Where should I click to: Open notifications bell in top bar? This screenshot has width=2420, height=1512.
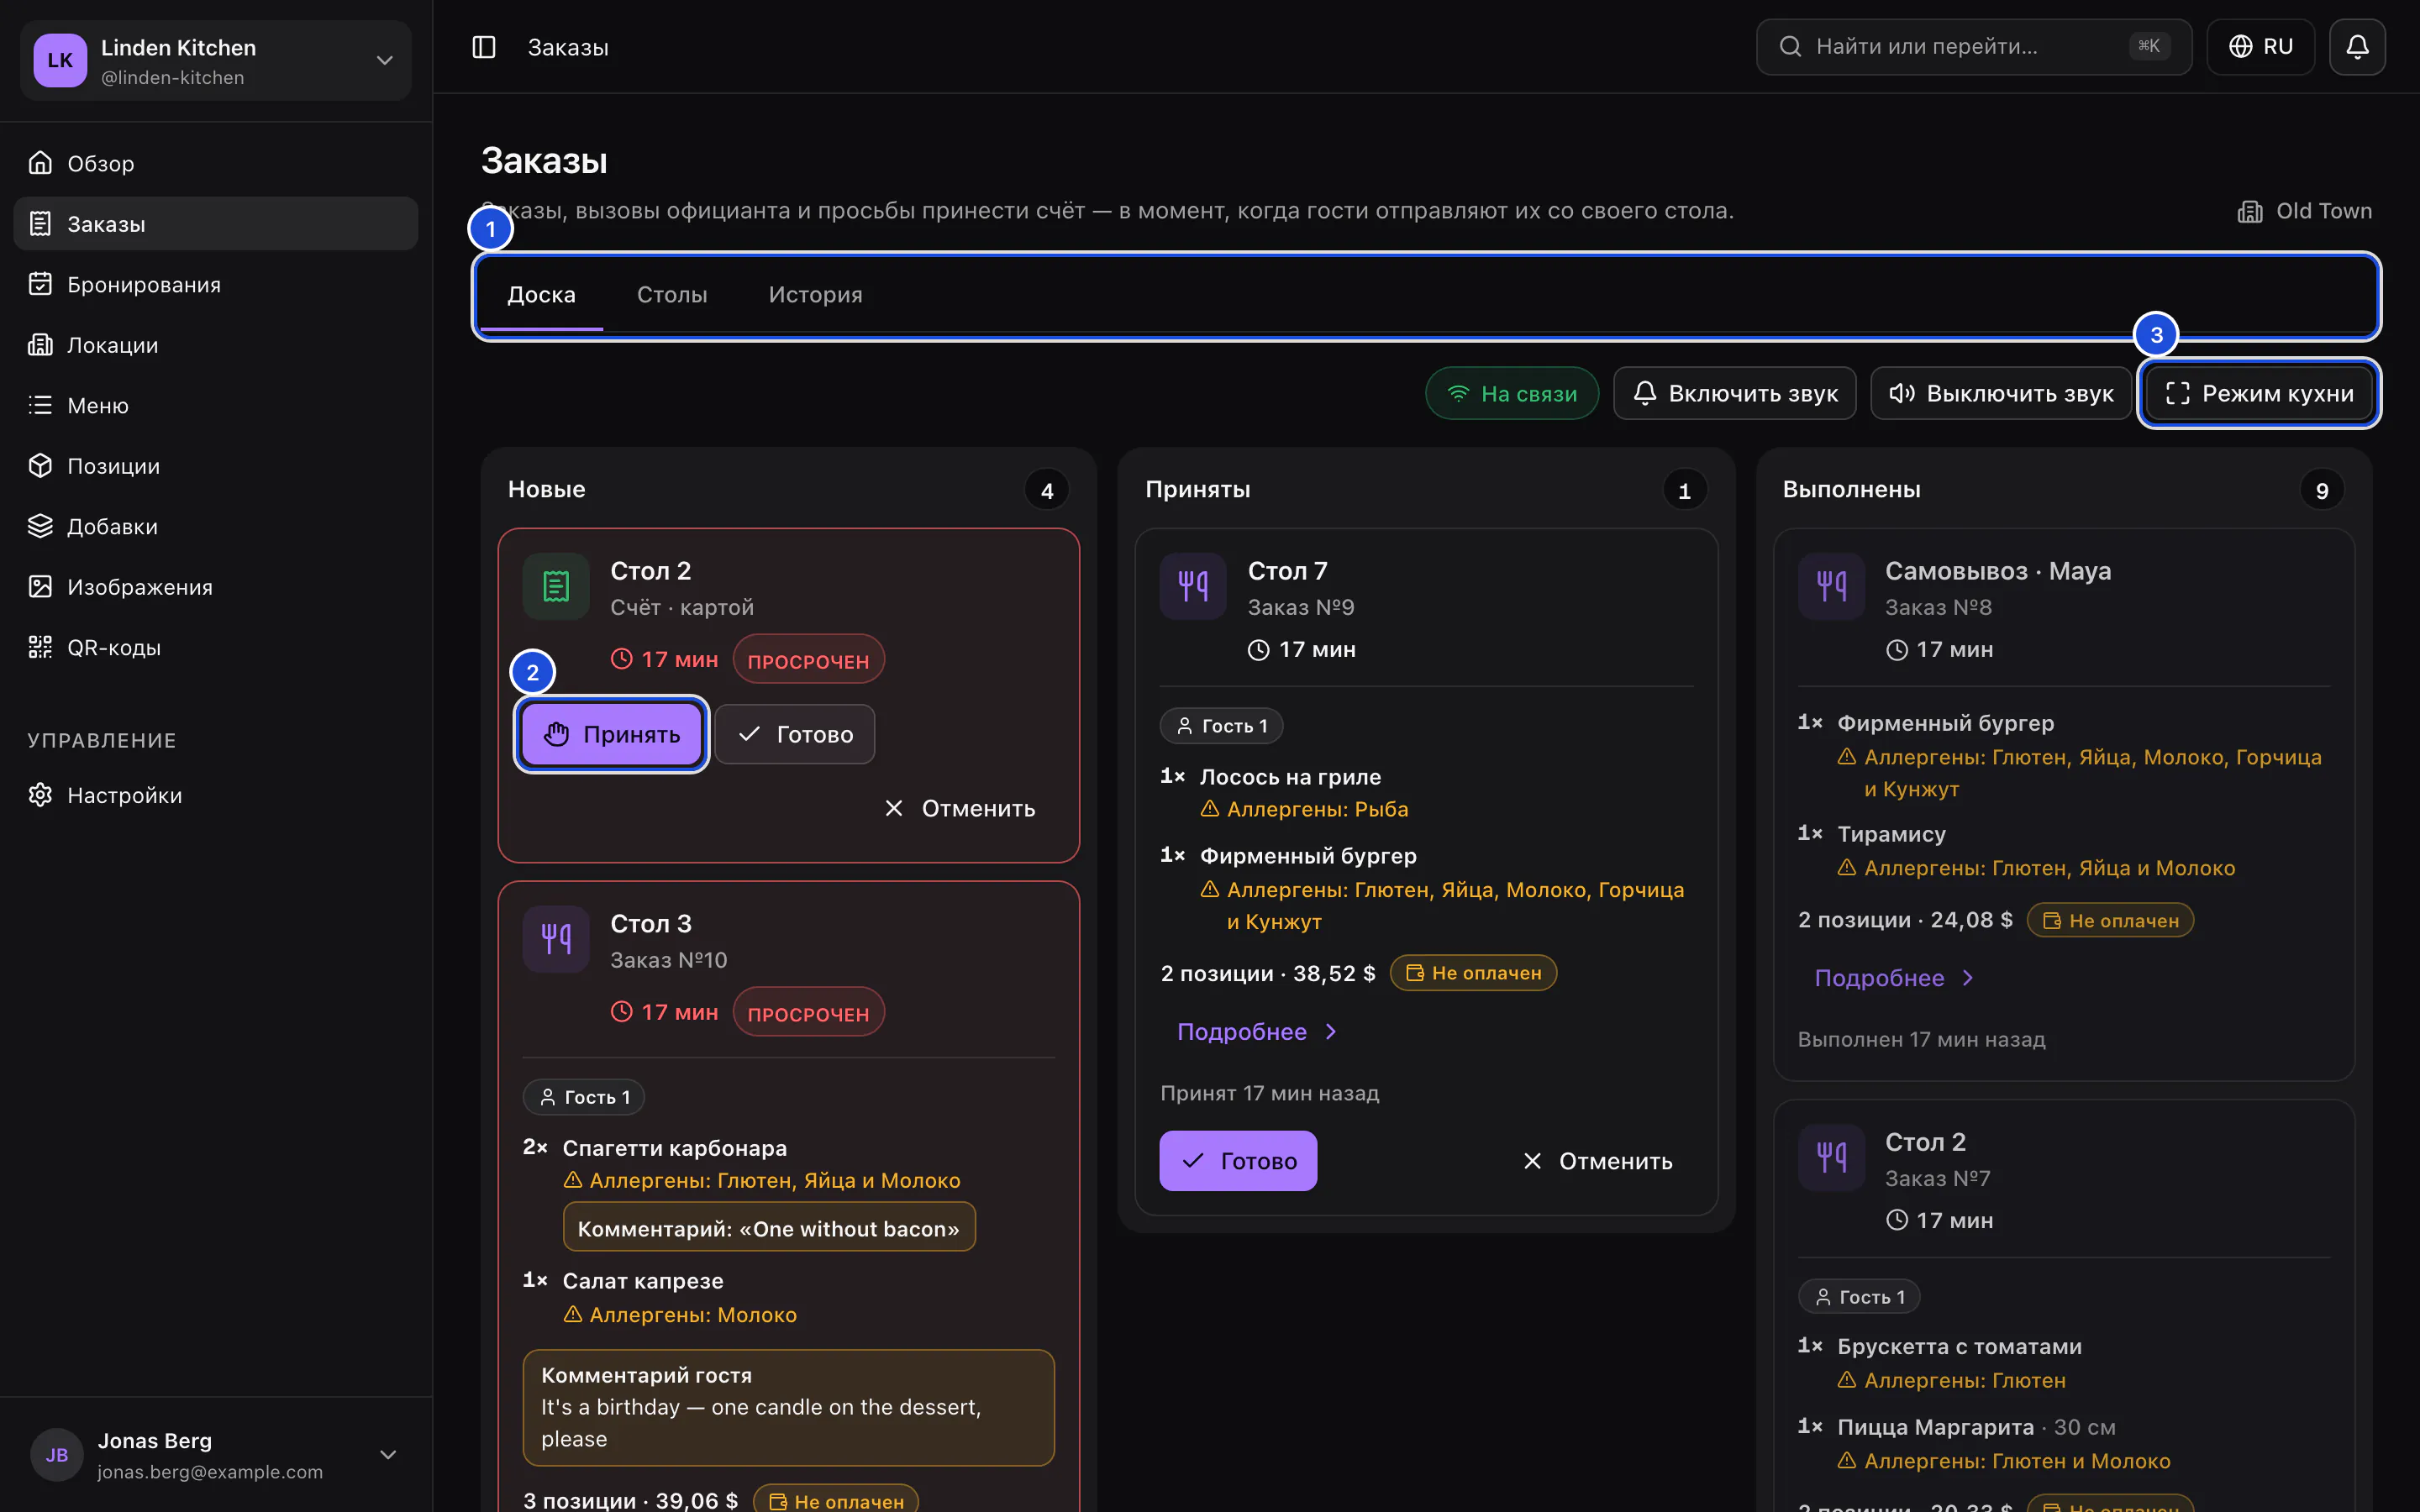point(2357,47)
